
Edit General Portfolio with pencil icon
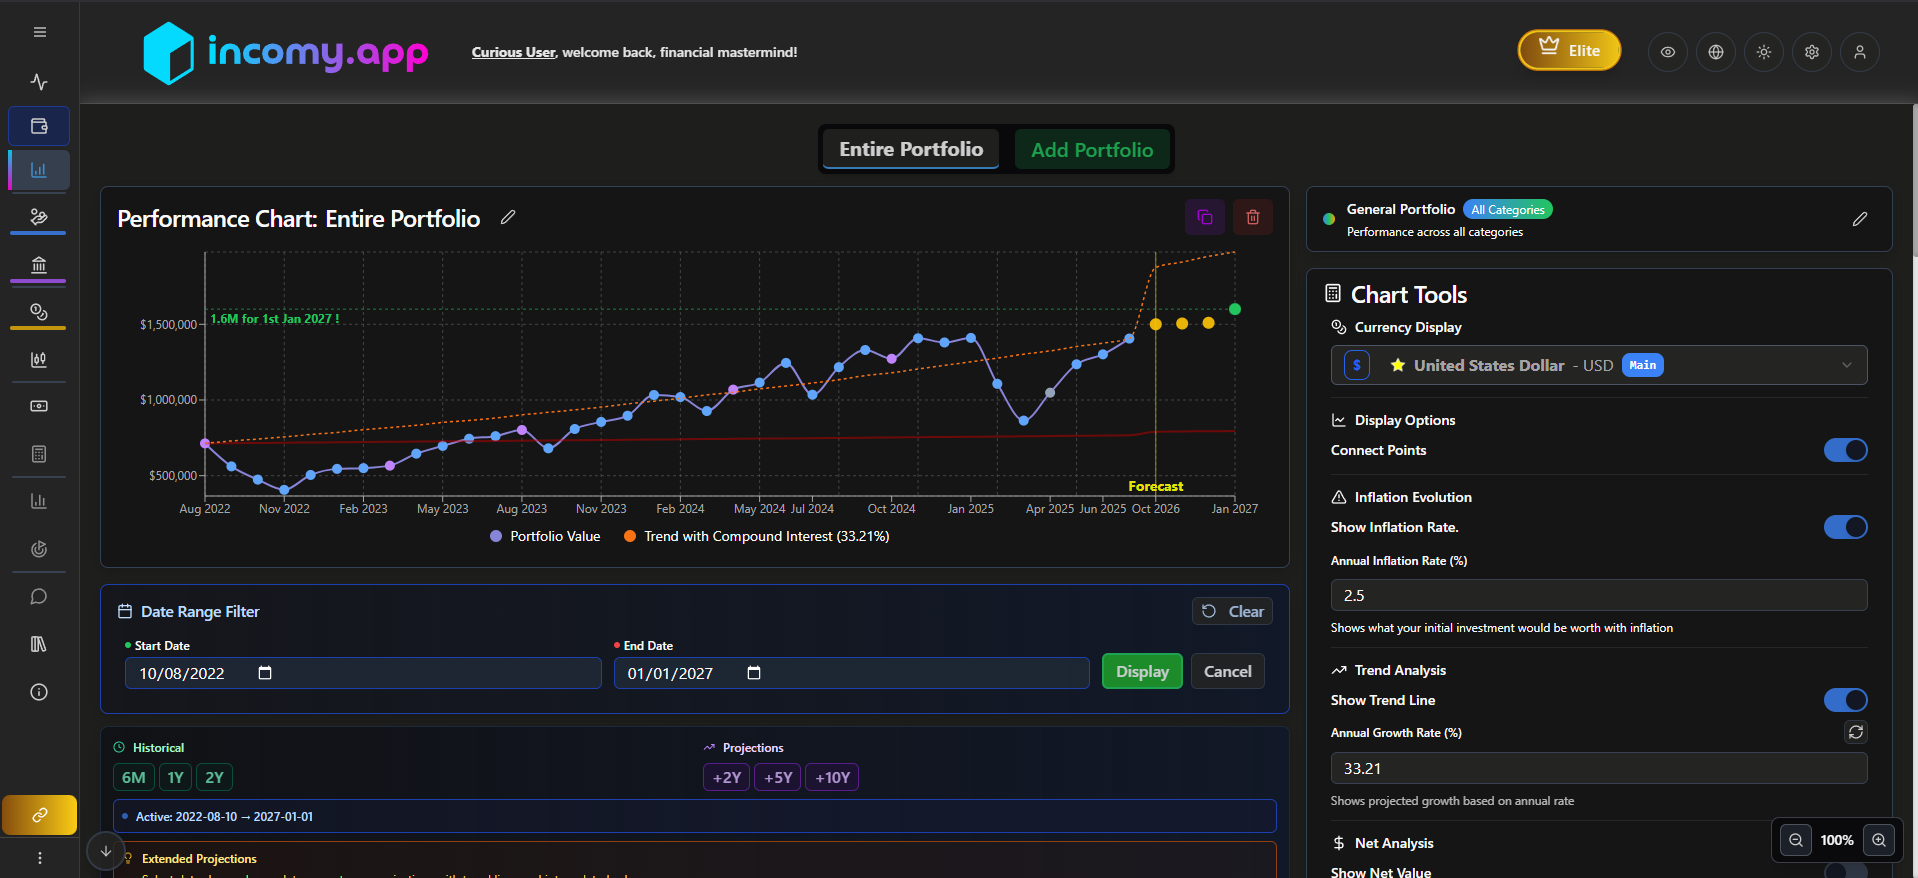(1860, 219)
